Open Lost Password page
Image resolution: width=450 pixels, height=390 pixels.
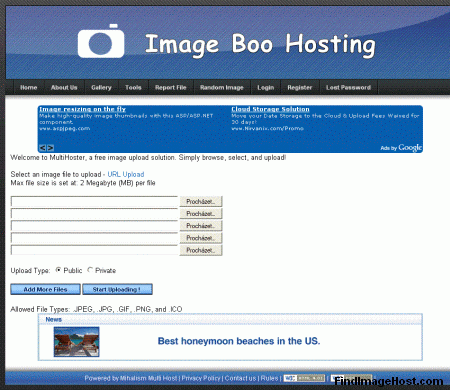tap(348, 87)
